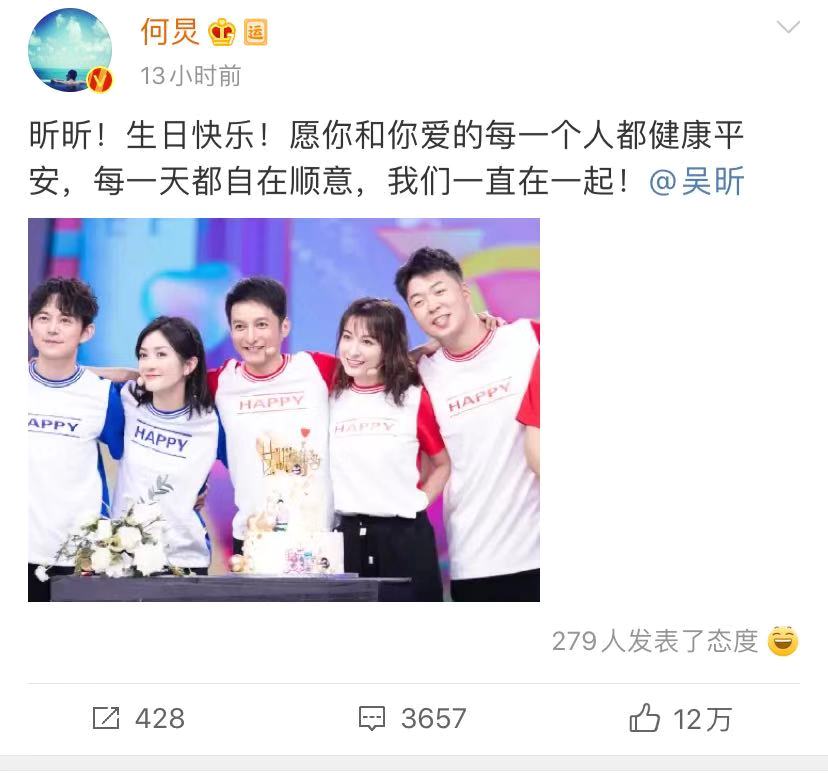This screenshot has width=828, height=773.
Task: Tap the gold crown membership badge
Action: point(222,32)
